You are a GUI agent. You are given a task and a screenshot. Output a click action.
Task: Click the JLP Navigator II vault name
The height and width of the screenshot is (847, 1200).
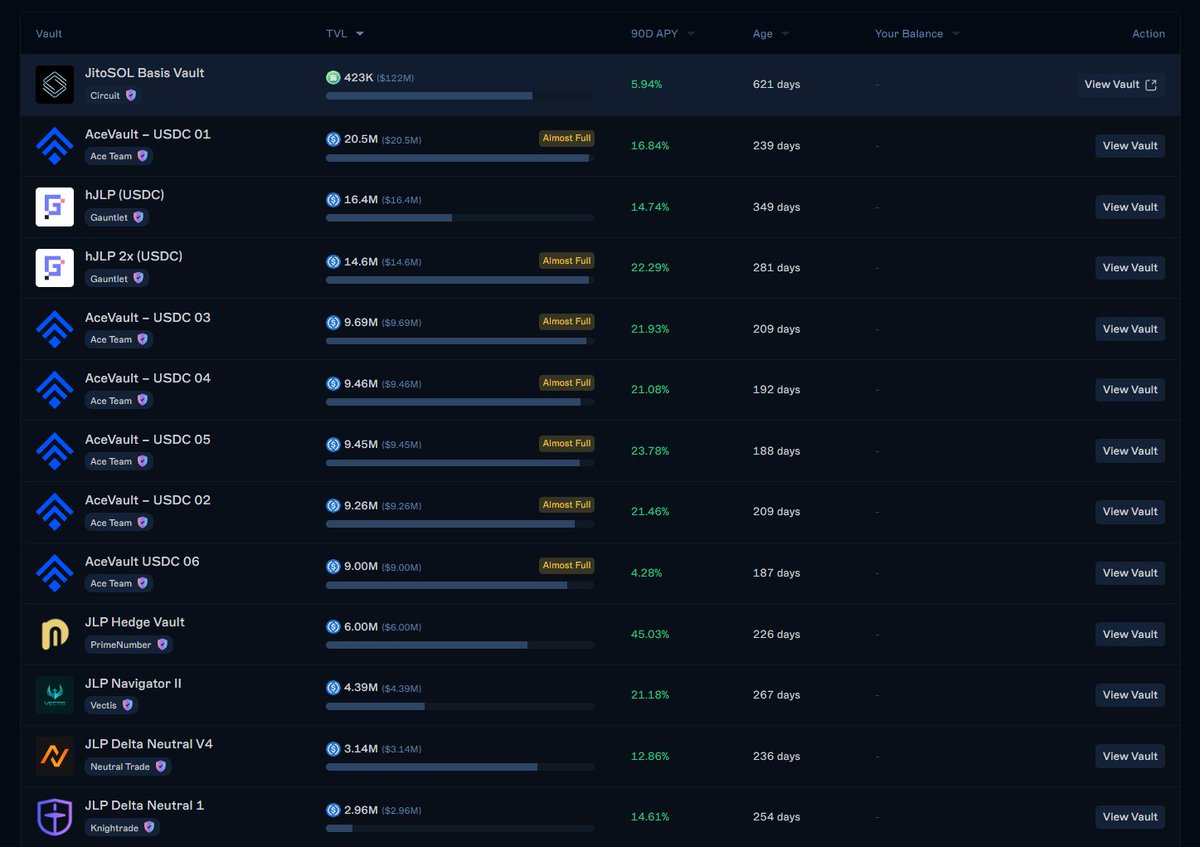133,684
